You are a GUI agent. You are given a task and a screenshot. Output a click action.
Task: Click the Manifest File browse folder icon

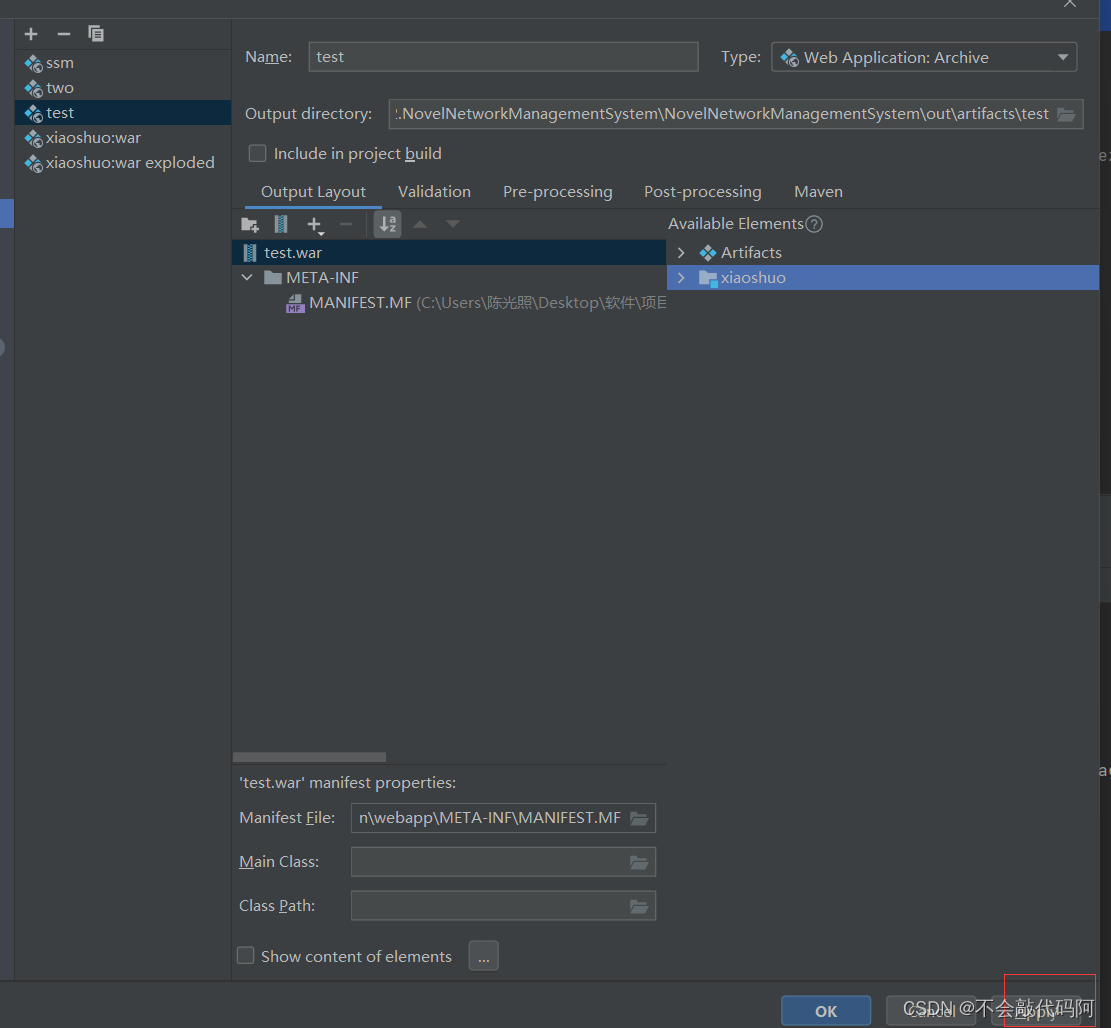point(639,818)
